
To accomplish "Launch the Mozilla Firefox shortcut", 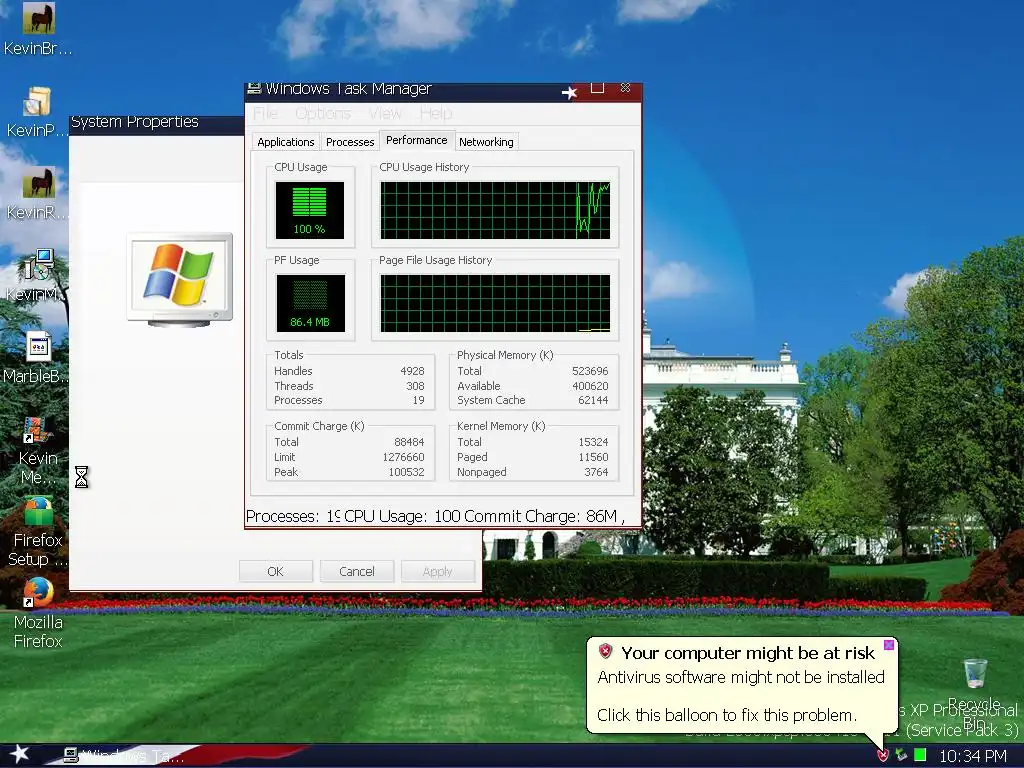I will tap(39, 592).
